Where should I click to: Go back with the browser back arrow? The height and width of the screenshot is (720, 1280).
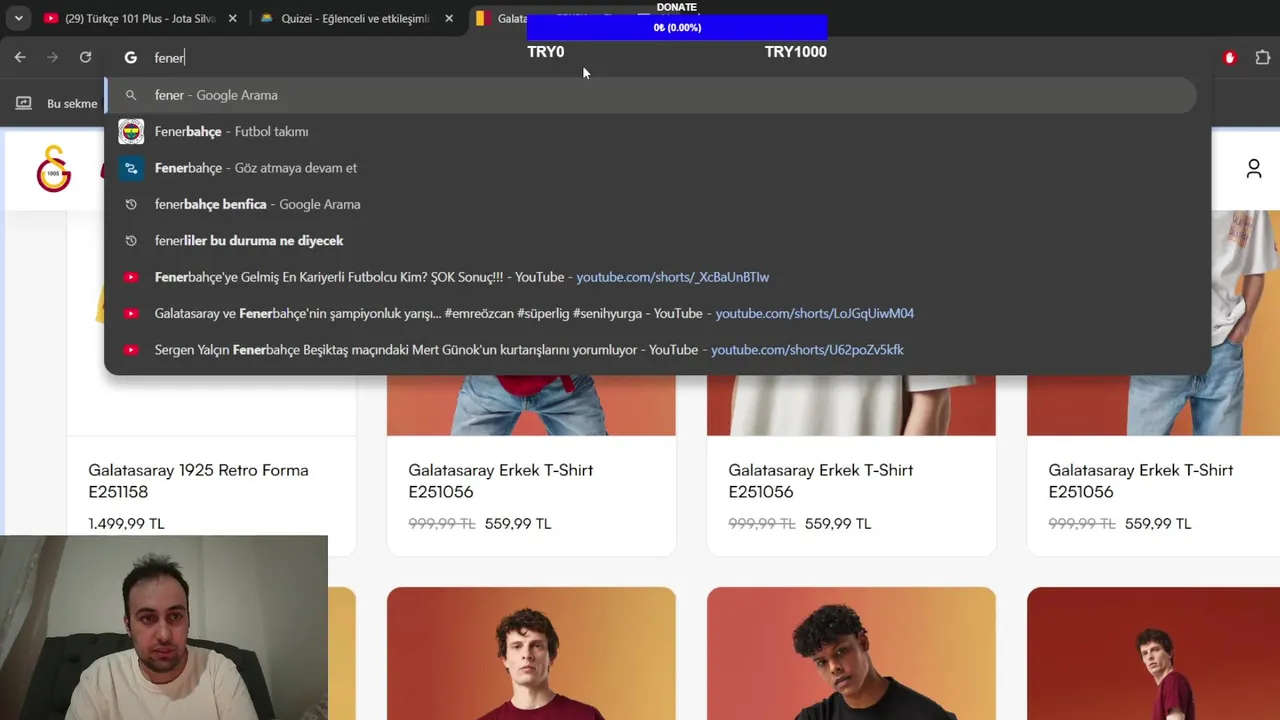pos(20,58)
